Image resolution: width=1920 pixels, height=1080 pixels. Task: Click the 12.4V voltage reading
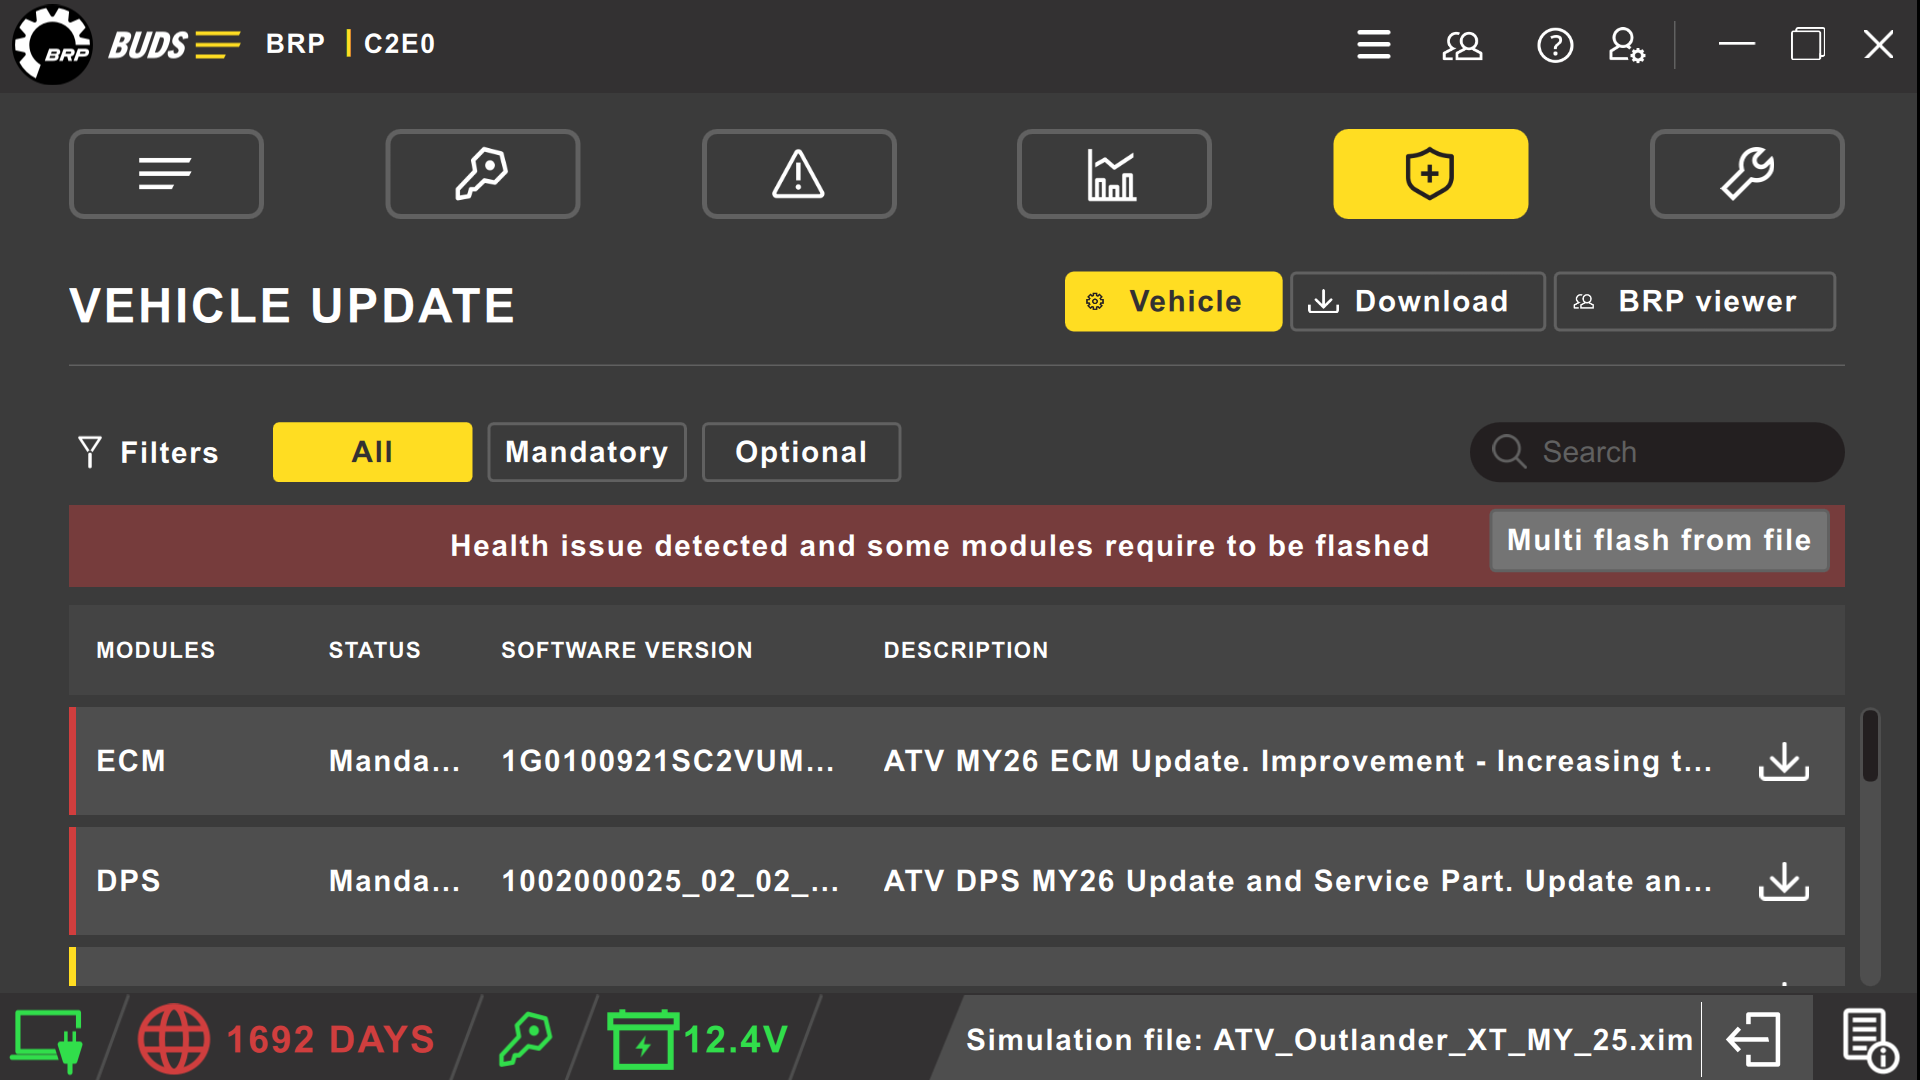(x=736, y=1040)
